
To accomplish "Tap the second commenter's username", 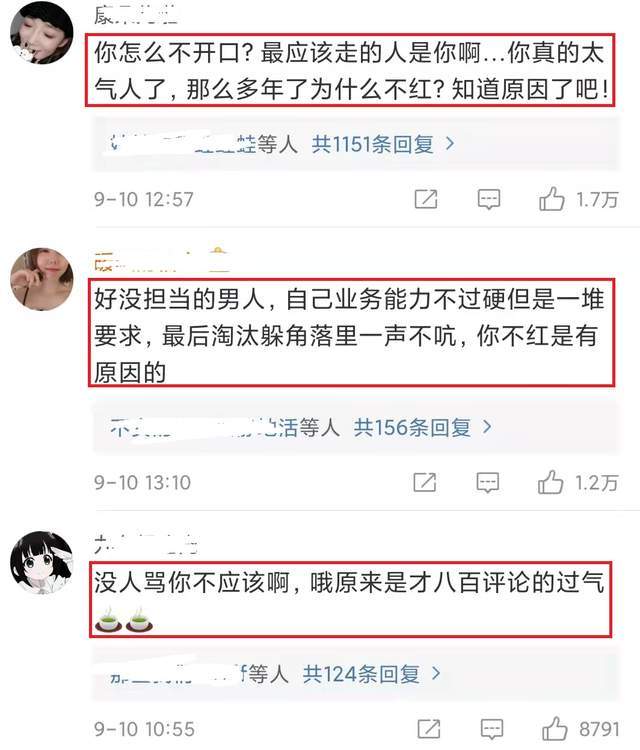I will 162,261.
